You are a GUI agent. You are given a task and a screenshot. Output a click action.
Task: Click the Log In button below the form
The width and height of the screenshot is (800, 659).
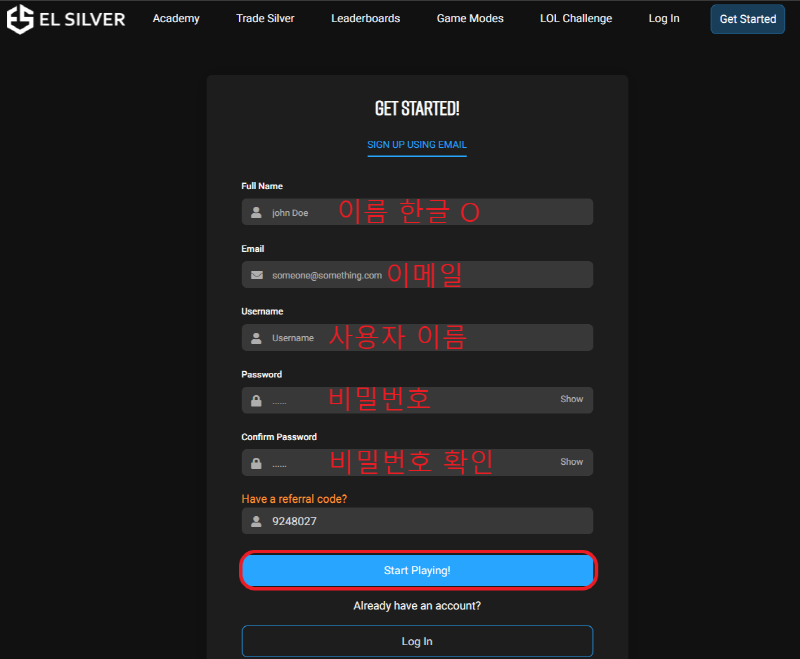(417, 641)
